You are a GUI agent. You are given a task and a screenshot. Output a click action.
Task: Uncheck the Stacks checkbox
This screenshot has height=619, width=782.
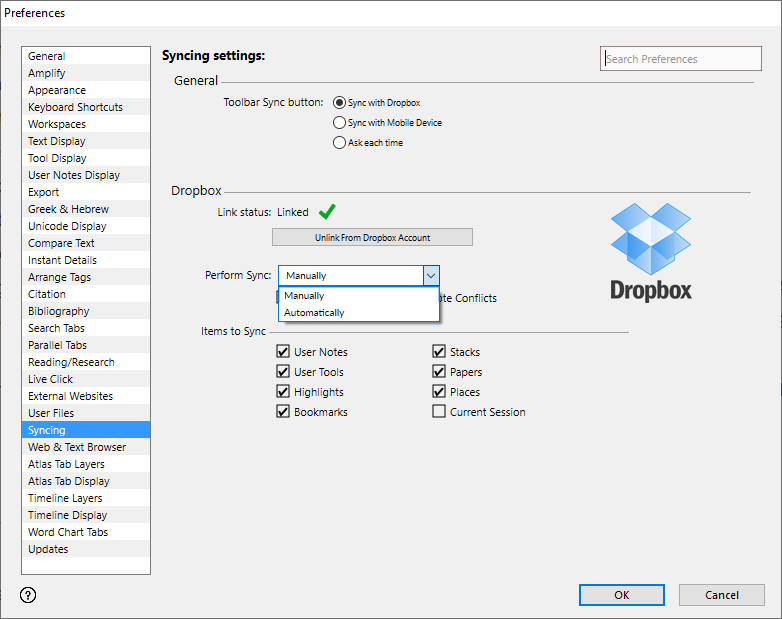[439, 352]
